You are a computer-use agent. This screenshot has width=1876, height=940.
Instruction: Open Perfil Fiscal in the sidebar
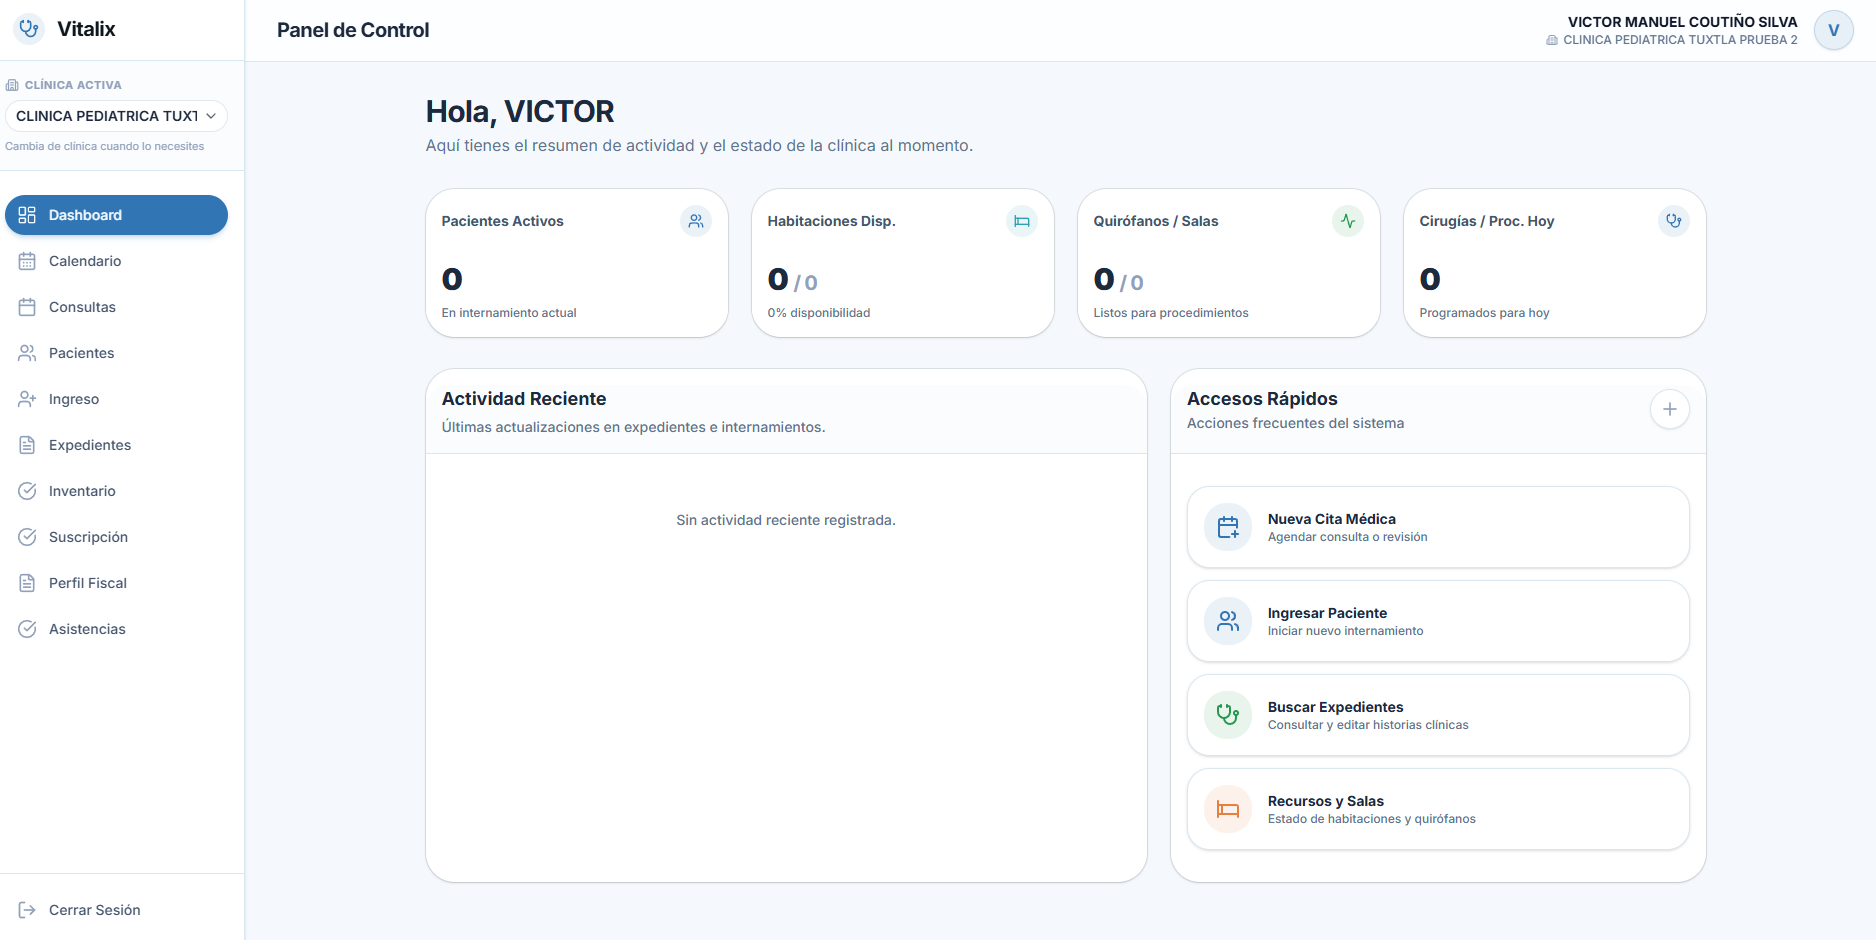tap(116, 583)
